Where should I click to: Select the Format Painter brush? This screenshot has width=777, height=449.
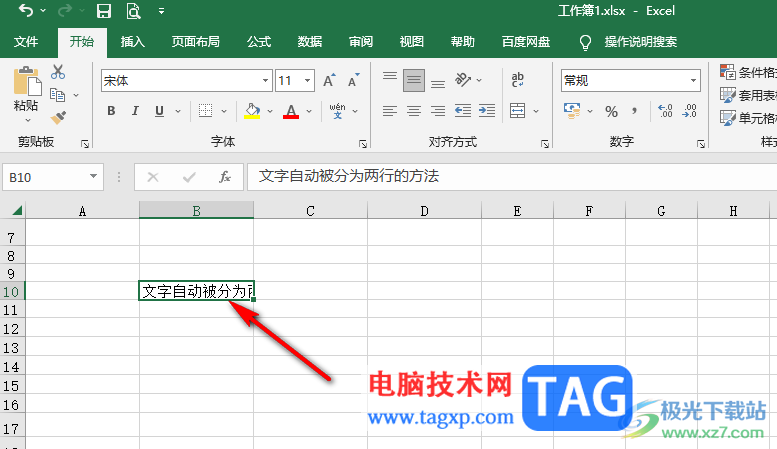click(x=58, y=117)
